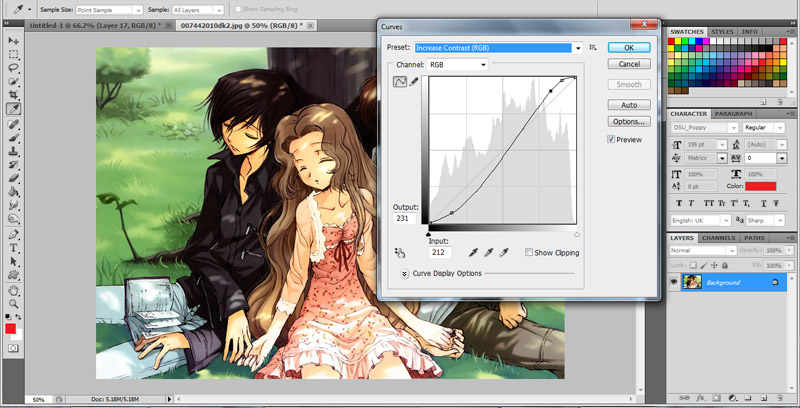Select the Eraser tool
The width and height of the screenshot is (800, 408).
[x=13, y=178]
